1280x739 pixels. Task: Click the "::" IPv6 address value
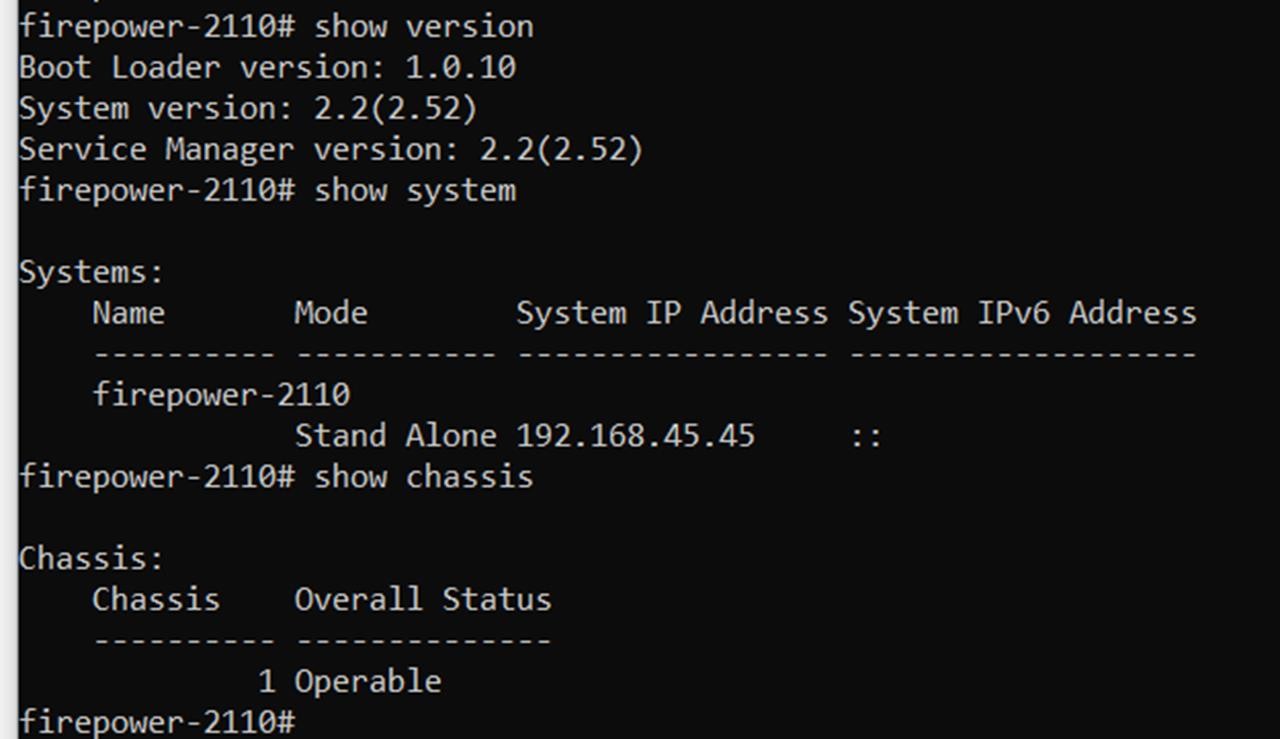[866, 436]
